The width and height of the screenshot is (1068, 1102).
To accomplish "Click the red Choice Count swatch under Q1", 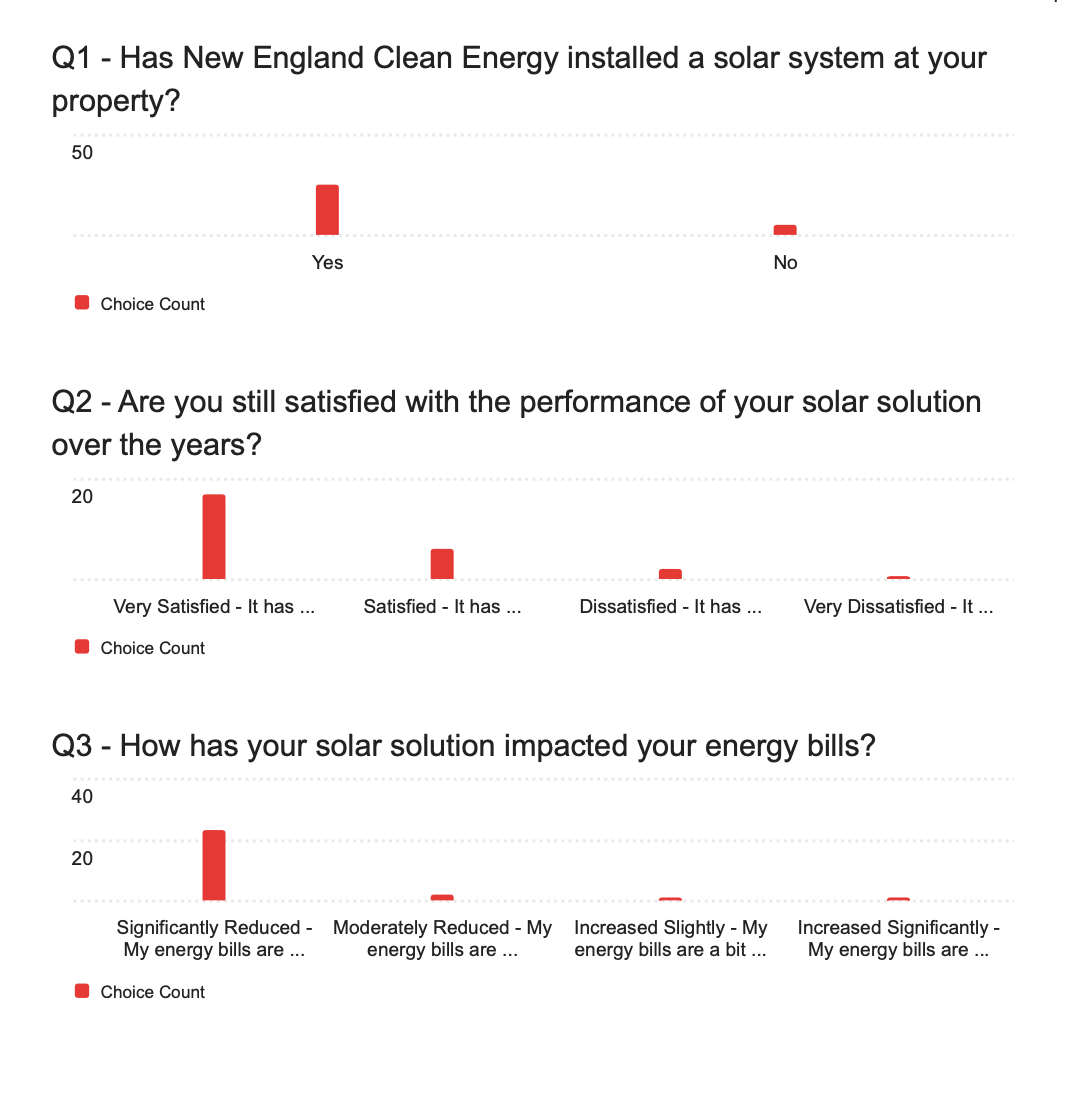I will tap(82, 303).
